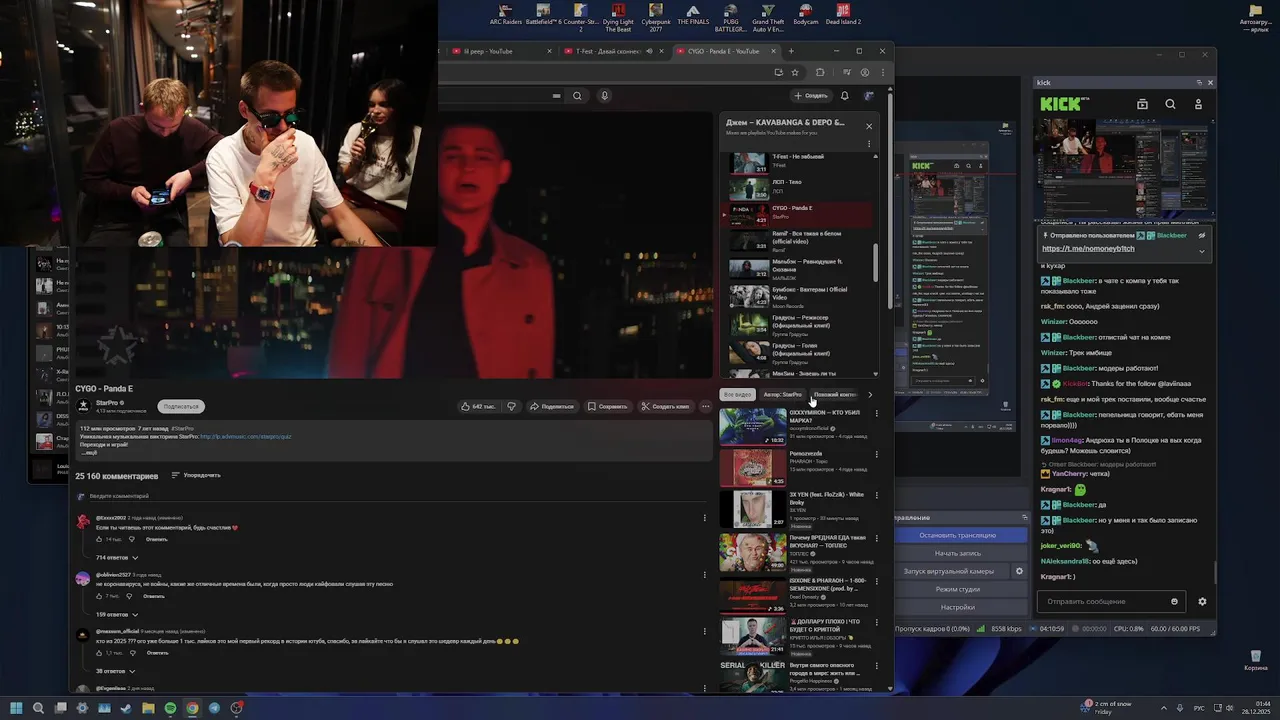
Task: Open OXXXYMIRON suggested video thumbnail
Action: tap(753, 426)
